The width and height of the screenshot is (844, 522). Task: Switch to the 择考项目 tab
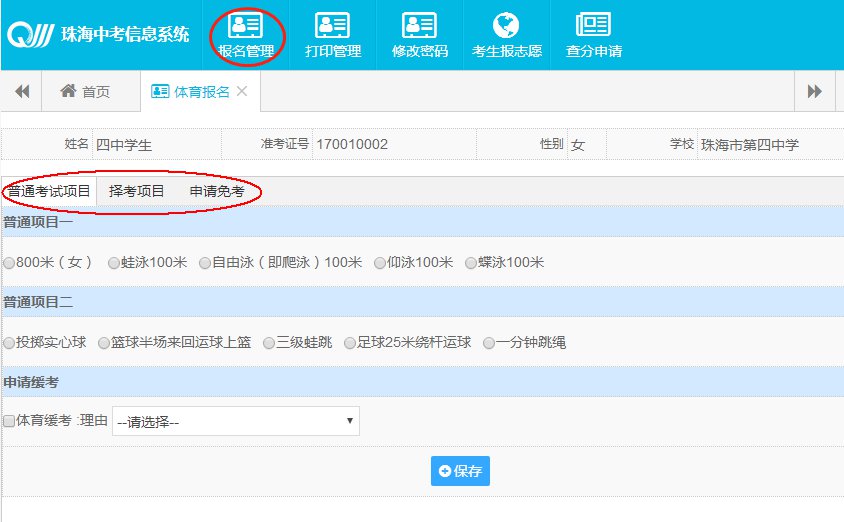pyautogui.click(x=137, y=191)
